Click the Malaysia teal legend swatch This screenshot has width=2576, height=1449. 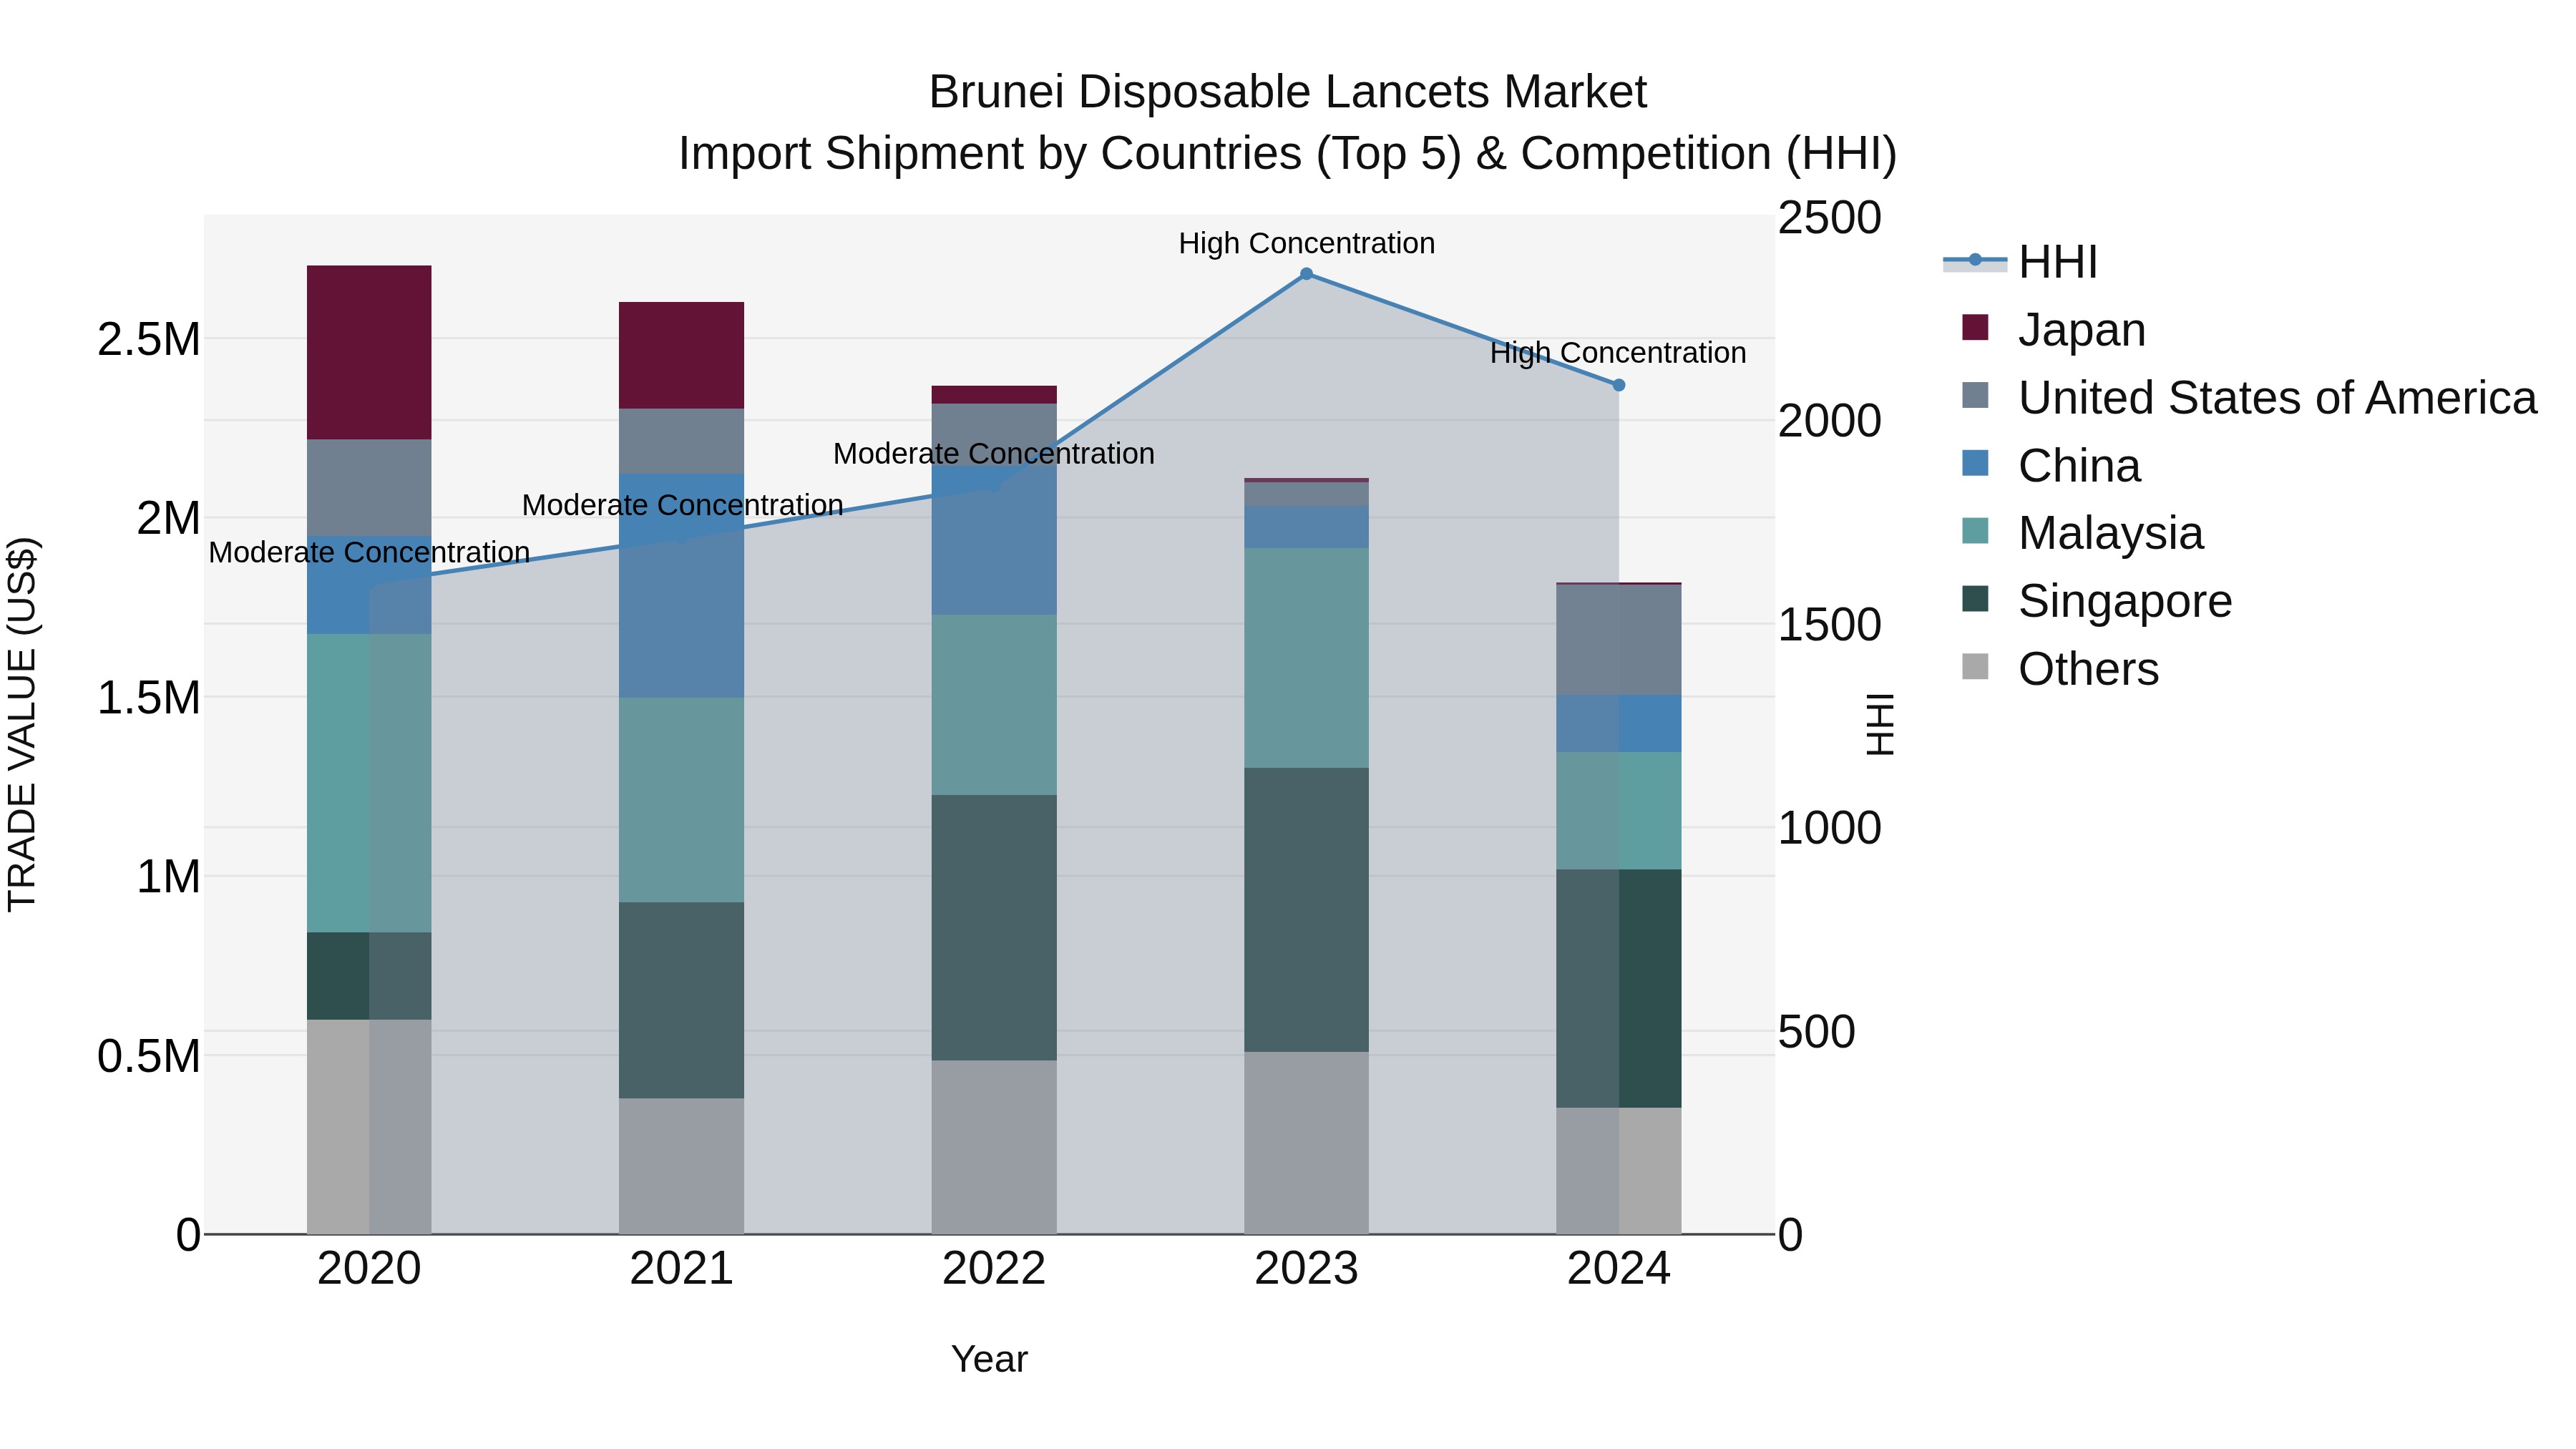[x=1975, y=530]
